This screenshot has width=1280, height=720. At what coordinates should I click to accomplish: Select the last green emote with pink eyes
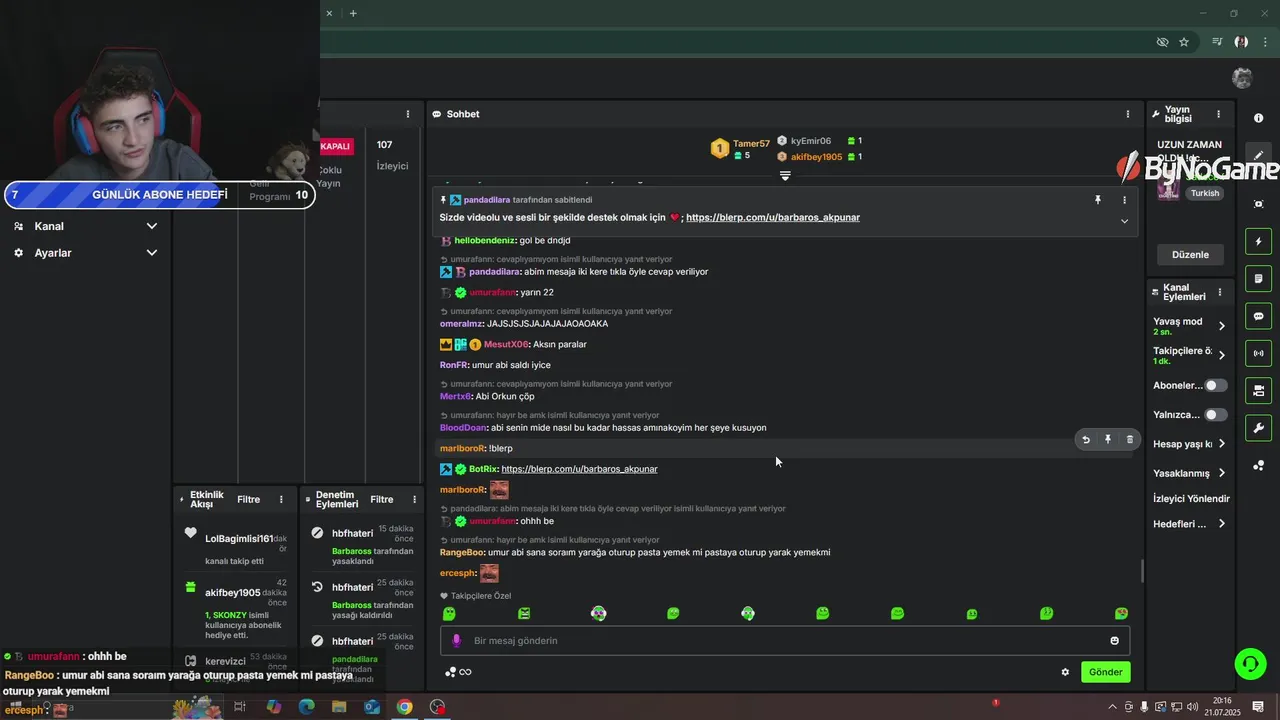(x=1121, y=614)
